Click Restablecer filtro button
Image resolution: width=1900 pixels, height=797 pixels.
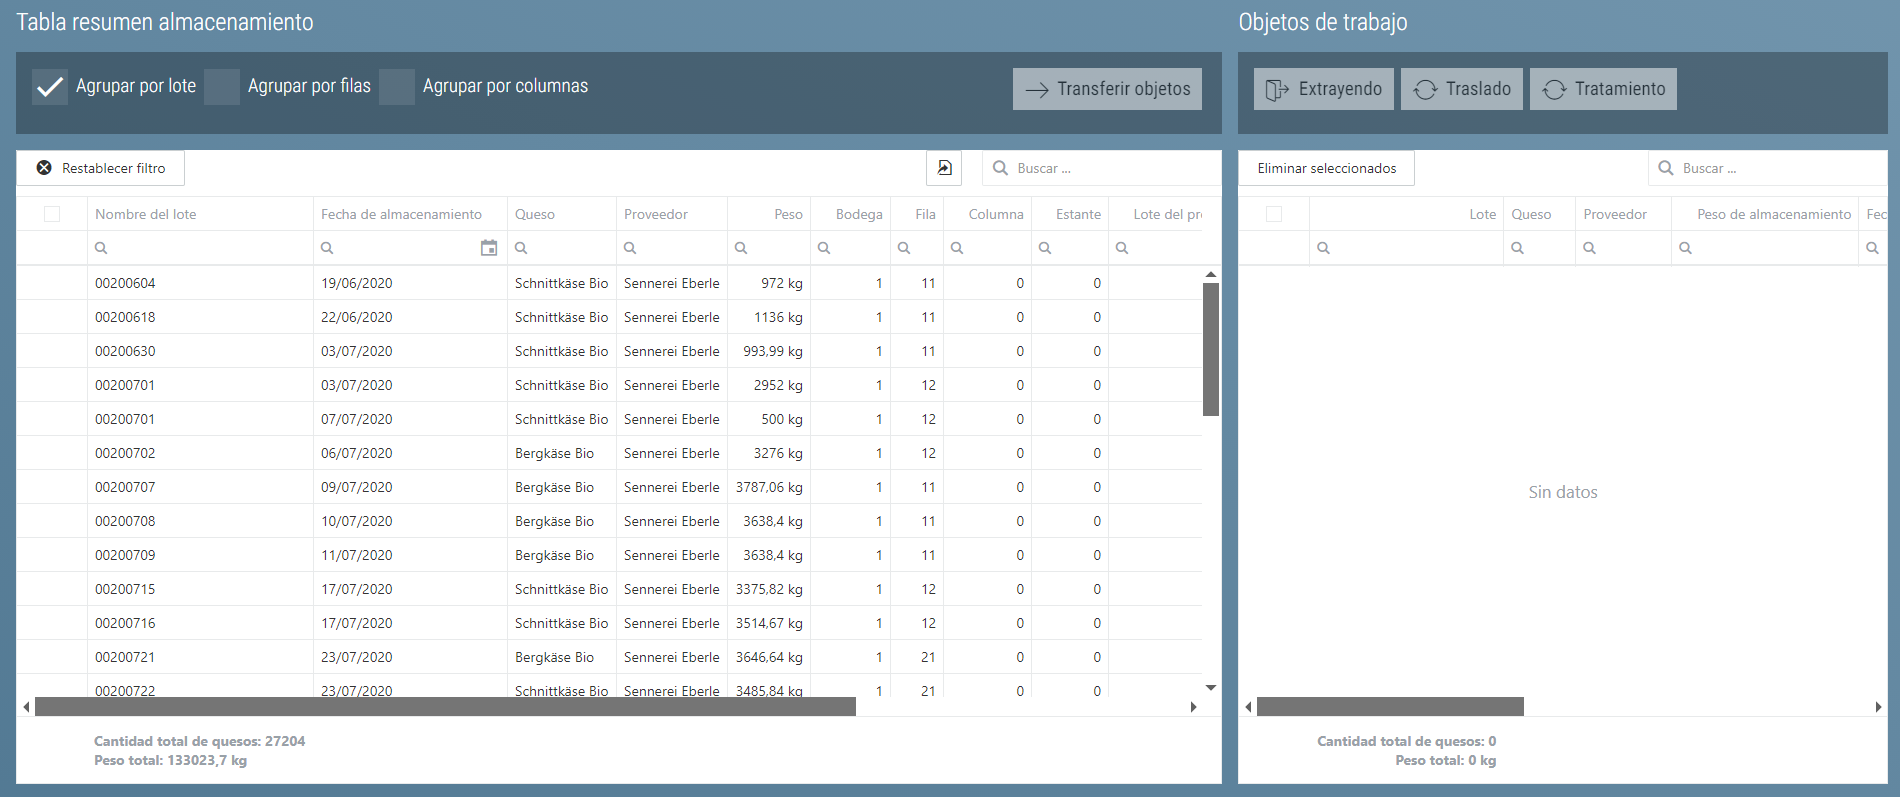101,168
